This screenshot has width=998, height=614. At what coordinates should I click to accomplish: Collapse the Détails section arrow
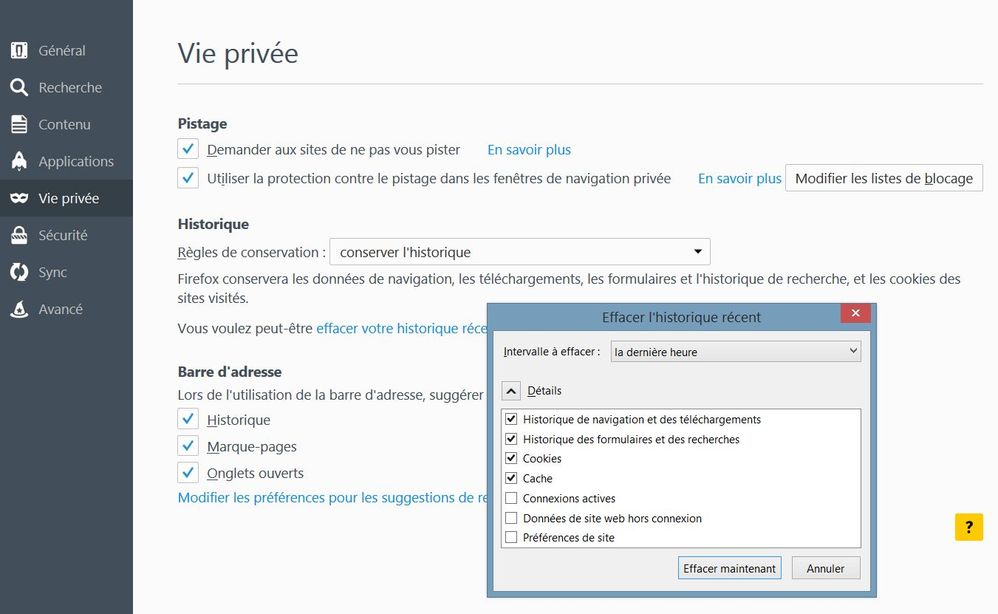[x=510, y=391]
